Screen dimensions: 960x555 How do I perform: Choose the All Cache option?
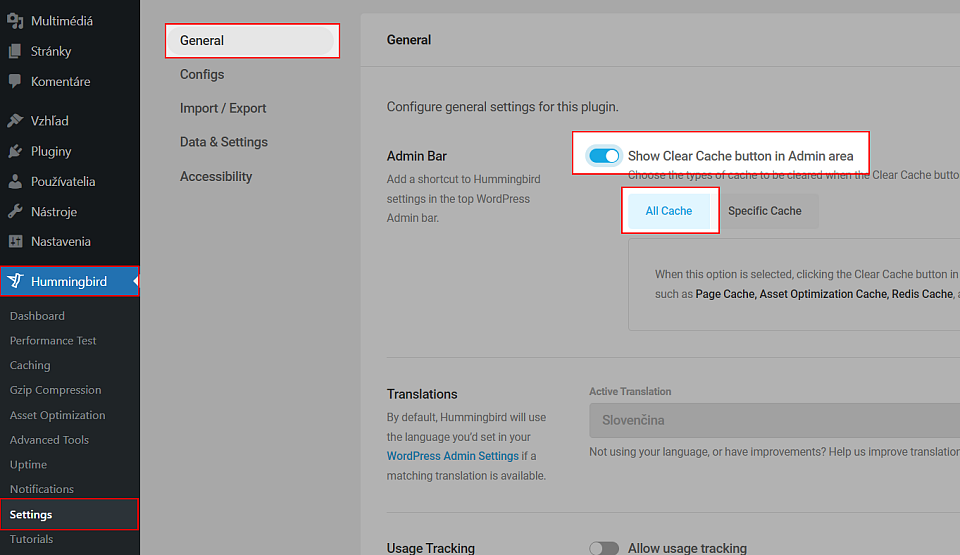(669, 211)
